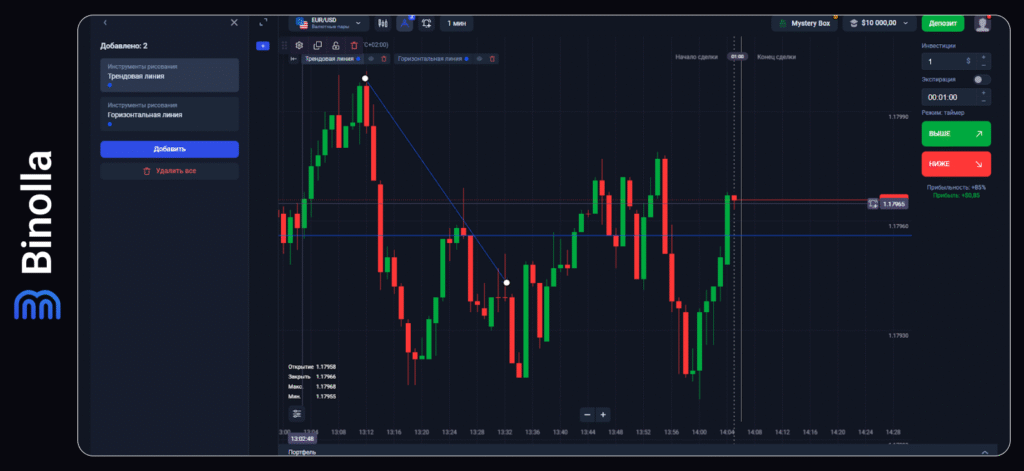Delete selected drawing using red trash icon

[353, 45]
